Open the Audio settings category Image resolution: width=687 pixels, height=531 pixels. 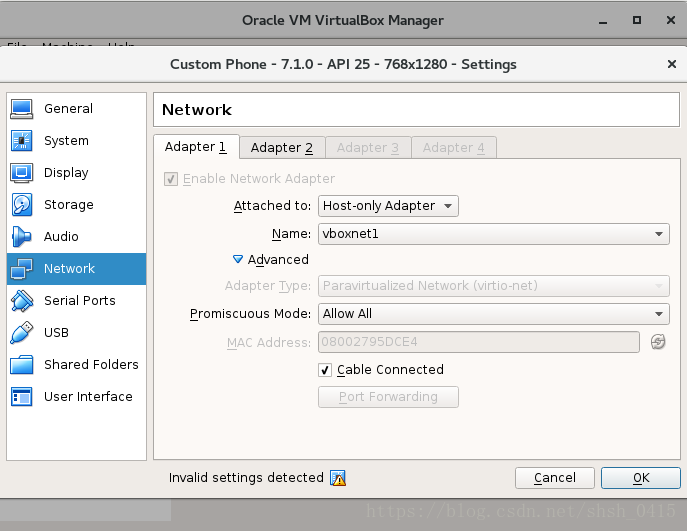pyautogui.click(x=77, y=237)
